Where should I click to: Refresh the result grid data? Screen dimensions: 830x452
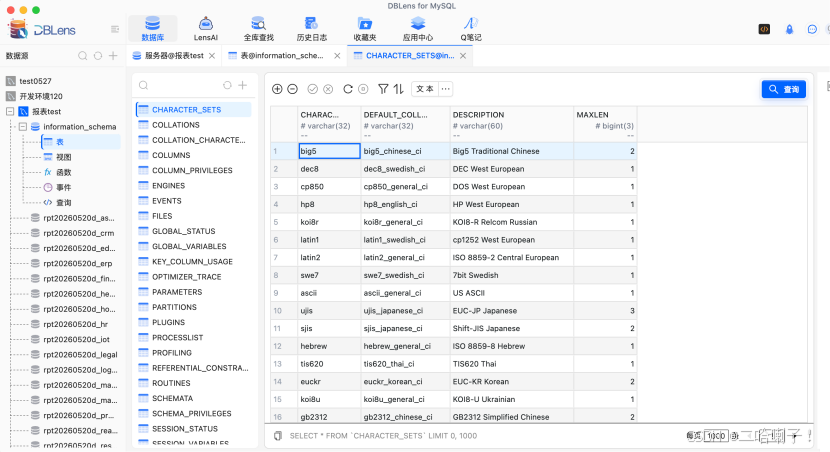(348, 89)
